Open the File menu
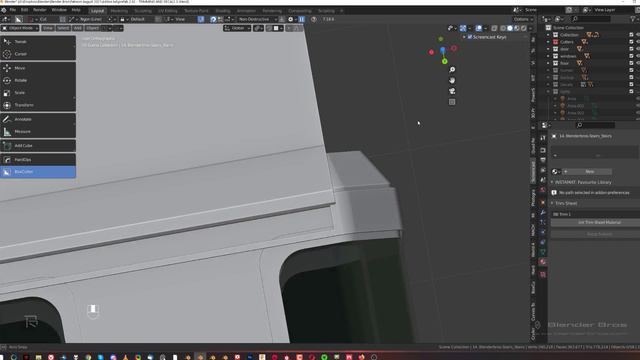 pyautogui.click(x=13, y=10)
